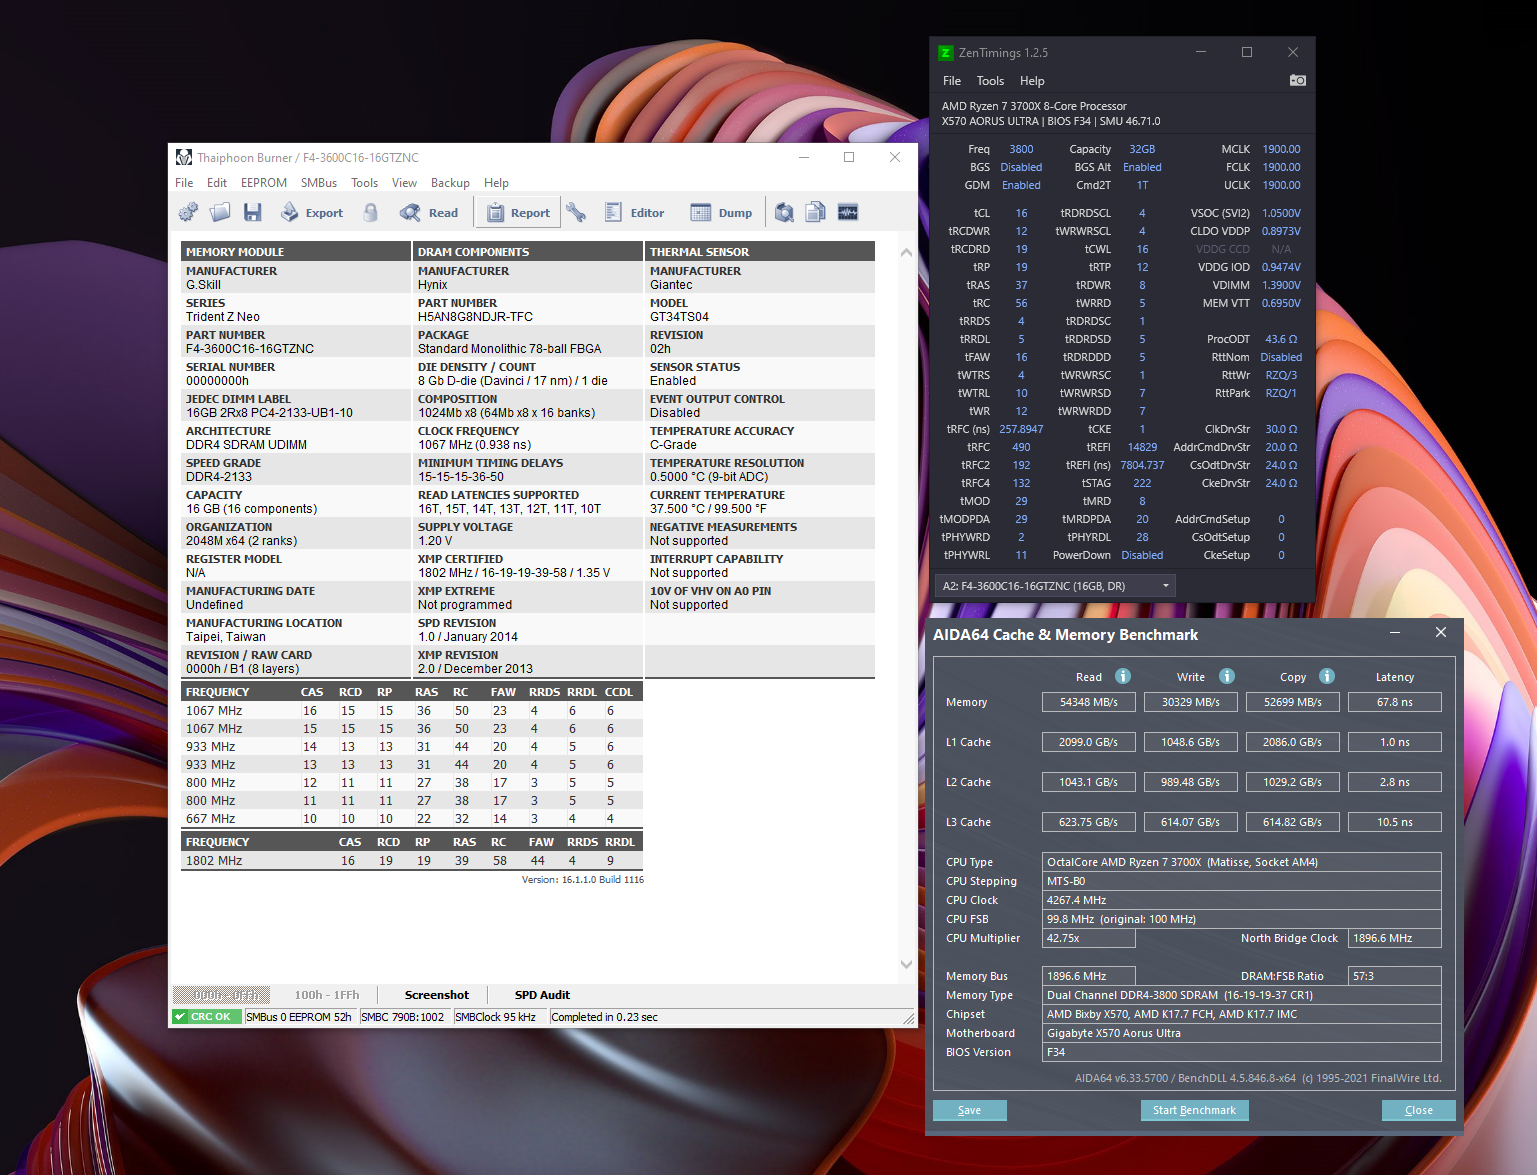Click the Write info icon in AIDA64
This screenshot has width=1537, height=1175.
[1227, 676]
